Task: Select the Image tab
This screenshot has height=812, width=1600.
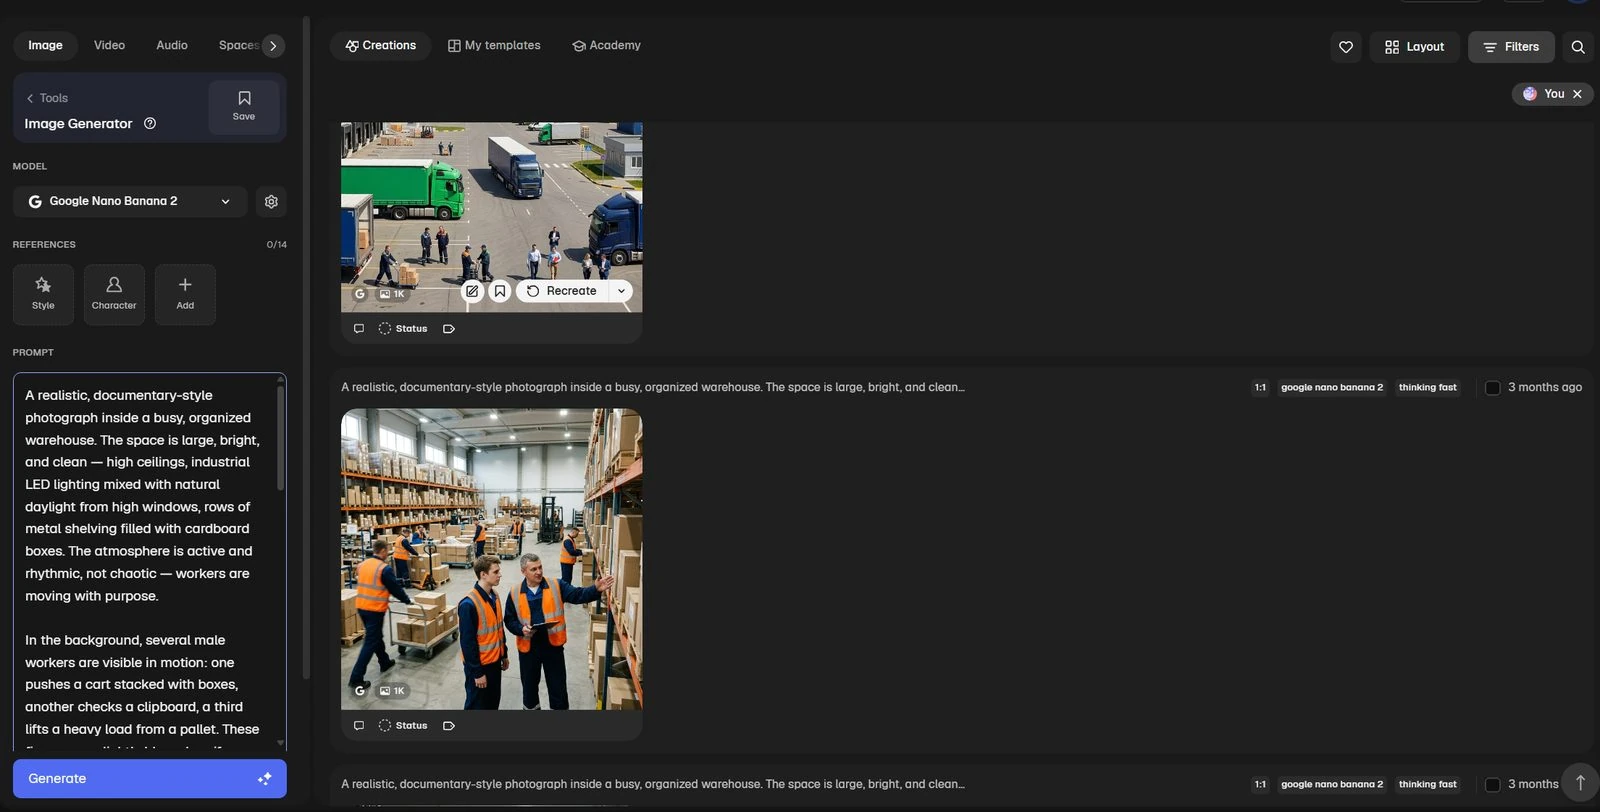Action: [45, 45]
